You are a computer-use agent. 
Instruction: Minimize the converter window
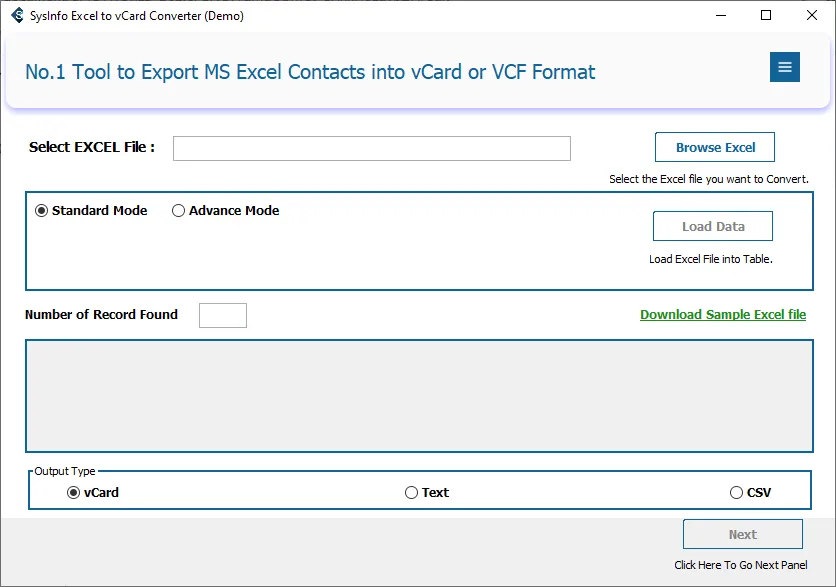coord(720,15)
